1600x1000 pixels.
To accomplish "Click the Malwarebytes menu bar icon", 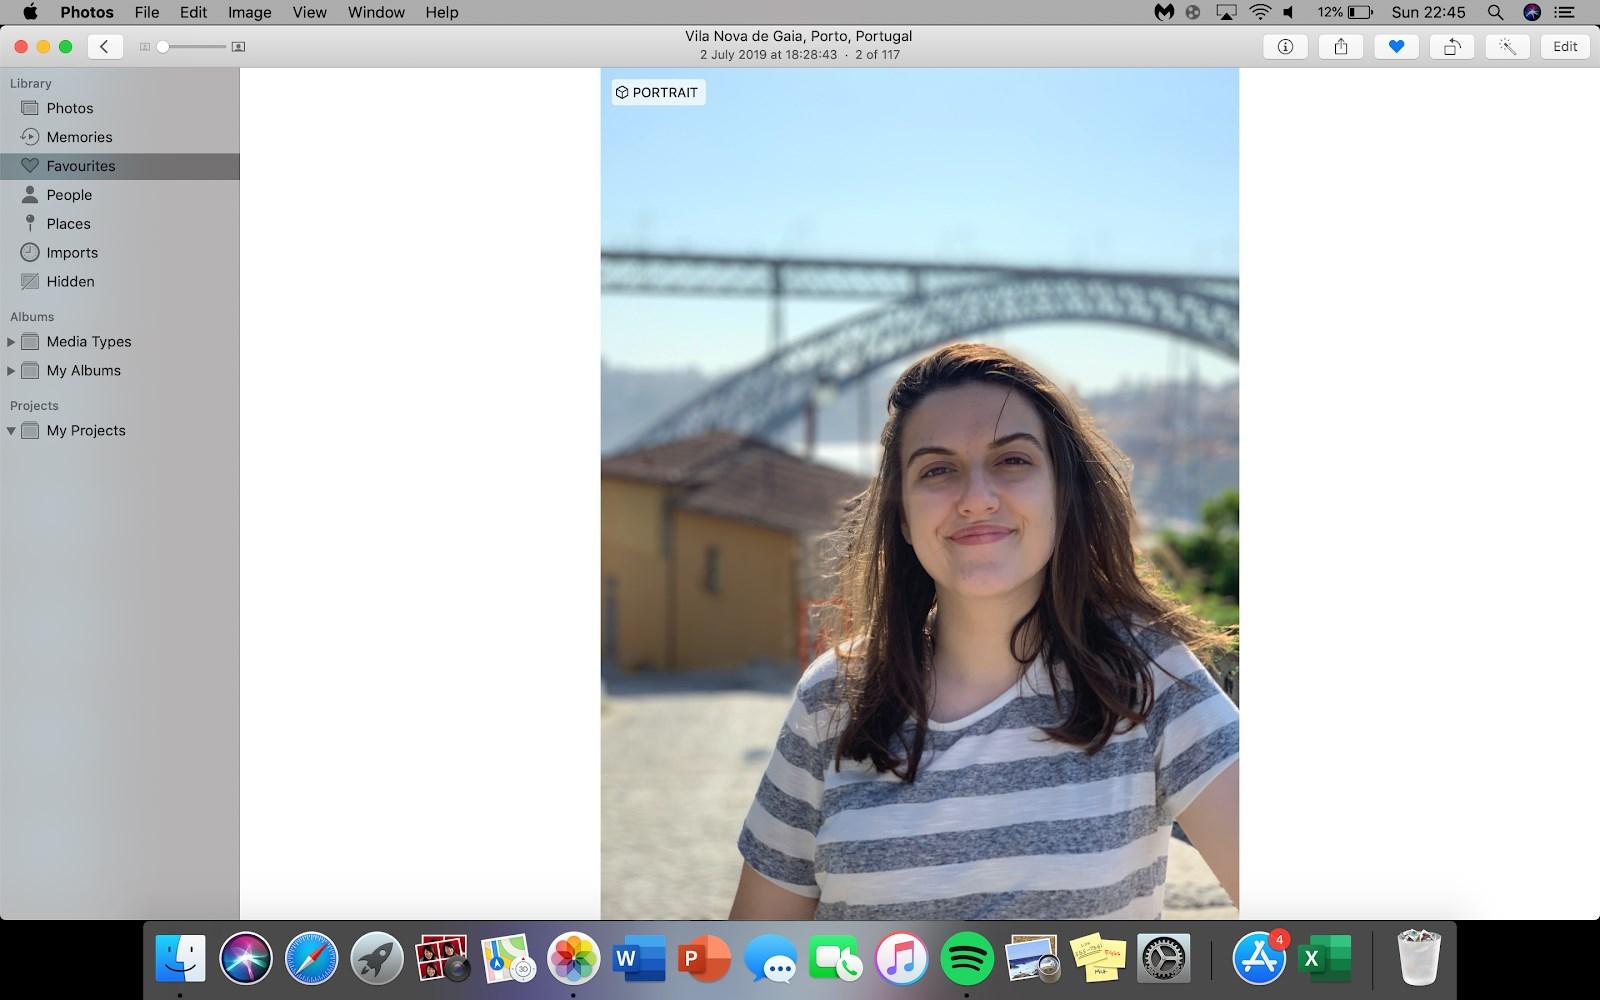I will pyautogui.click(x=1164, y=12).
